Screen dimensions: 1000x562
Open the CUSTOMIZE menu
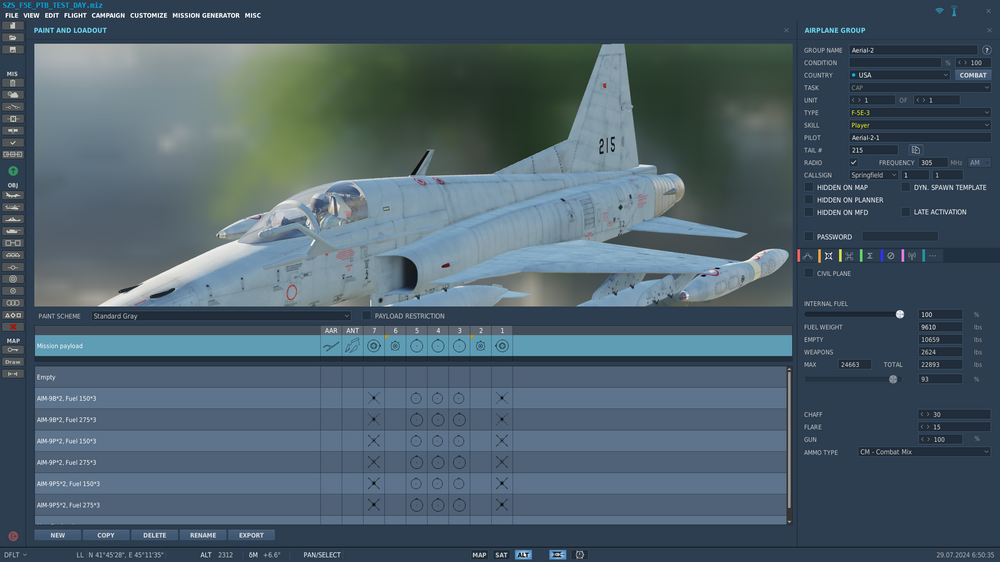tap(149, 15)
